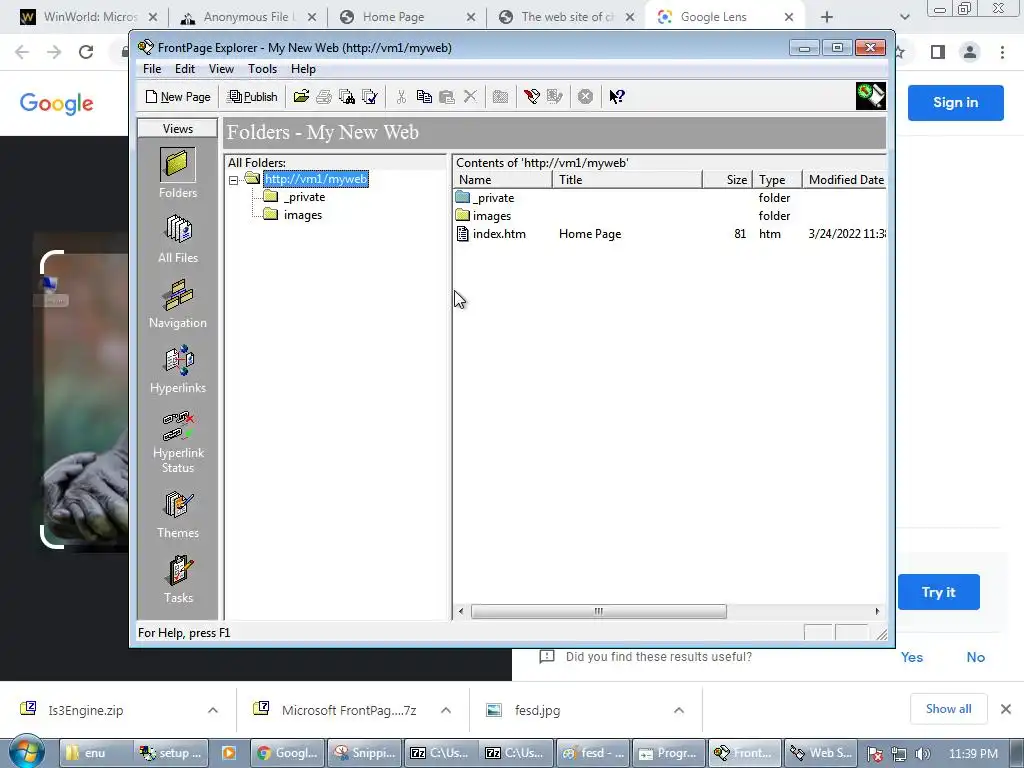Viewport: 1024px width, 768px height.
Task: Sort by the Title column header
Action: (628, 180)
